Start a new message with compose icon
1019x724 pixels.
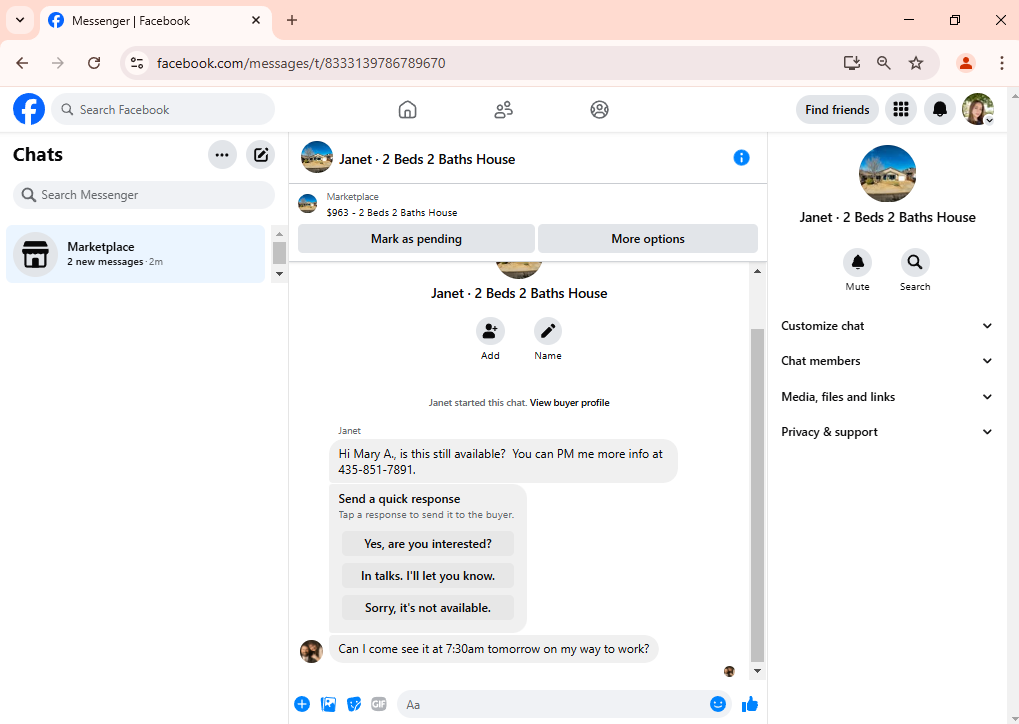tap(261, 155)
